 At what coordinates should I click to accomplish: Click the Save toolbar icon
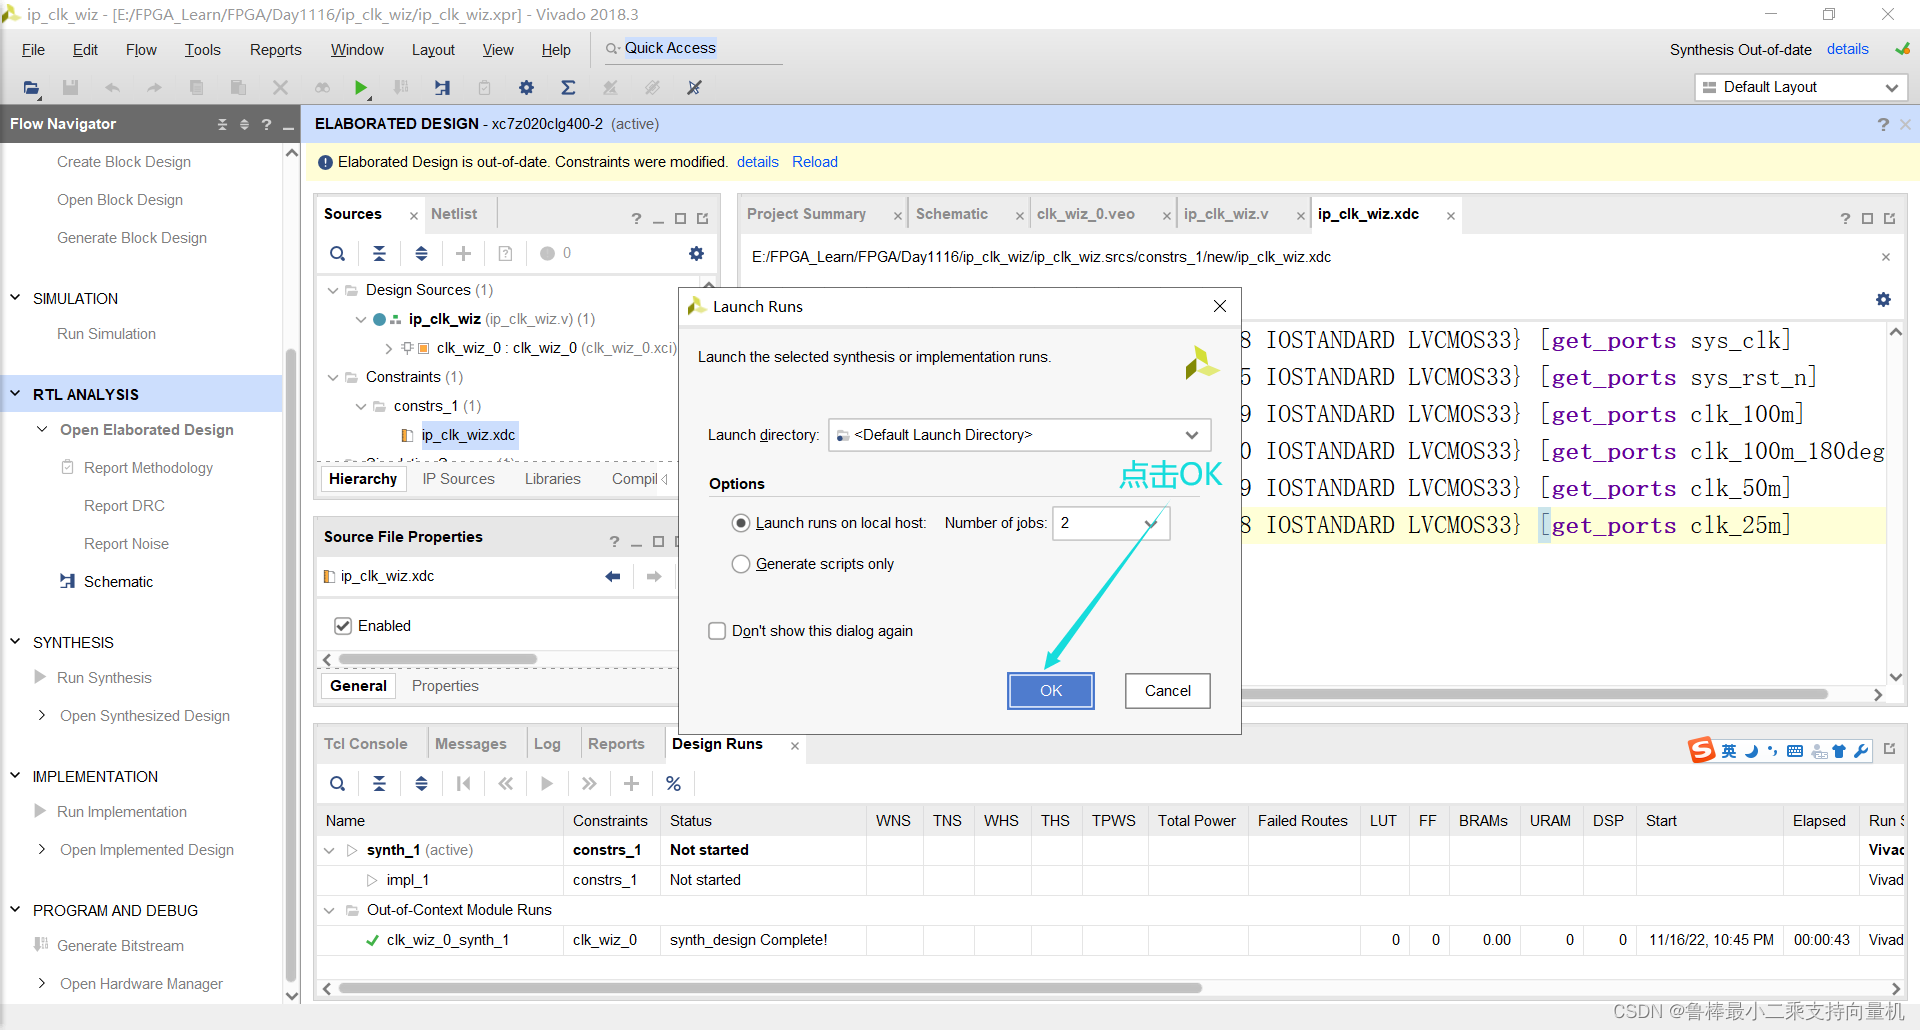(70, 88)
